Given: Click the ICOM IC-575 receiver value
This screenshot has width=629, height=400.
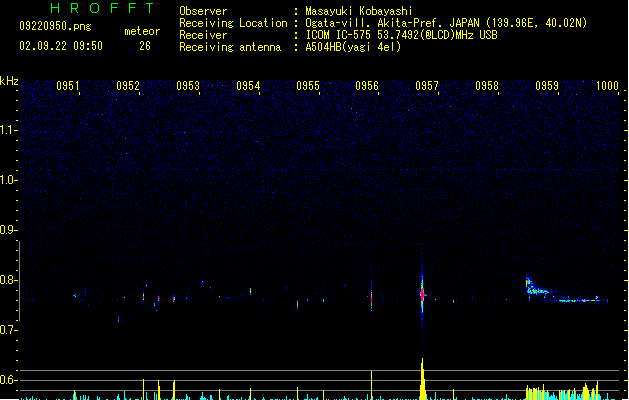Looking at the screenshot, I should point(401,35).
